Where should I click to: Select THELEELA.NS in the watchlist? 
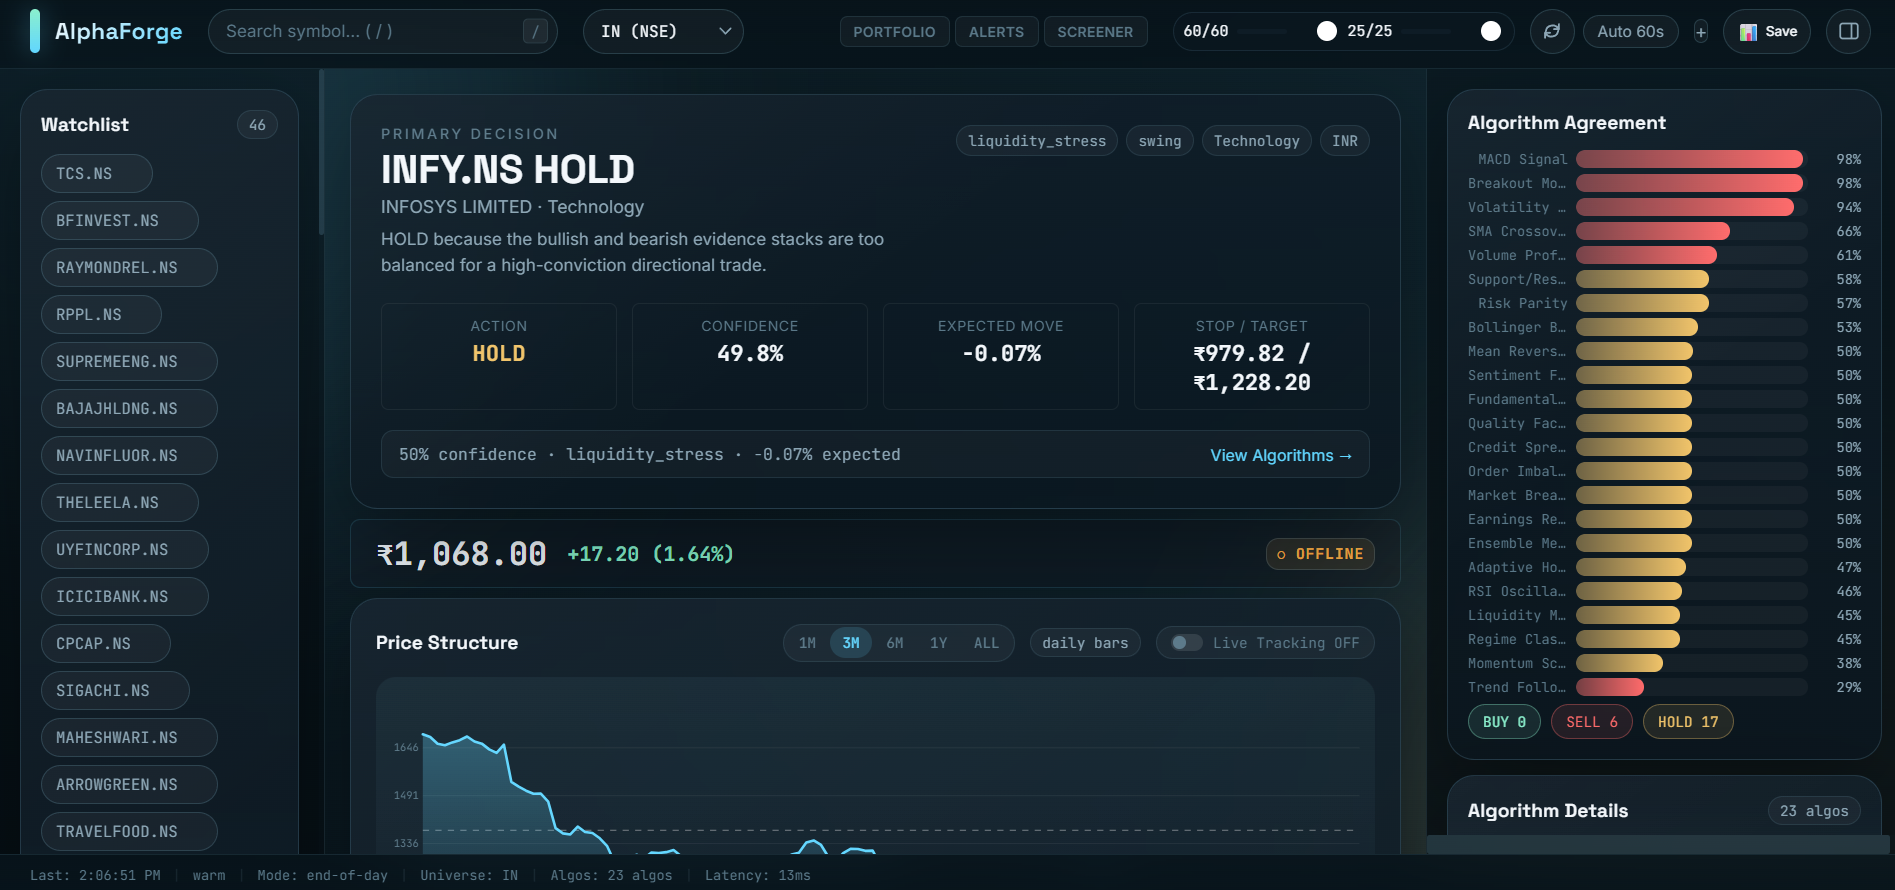(x=120, y=503)
